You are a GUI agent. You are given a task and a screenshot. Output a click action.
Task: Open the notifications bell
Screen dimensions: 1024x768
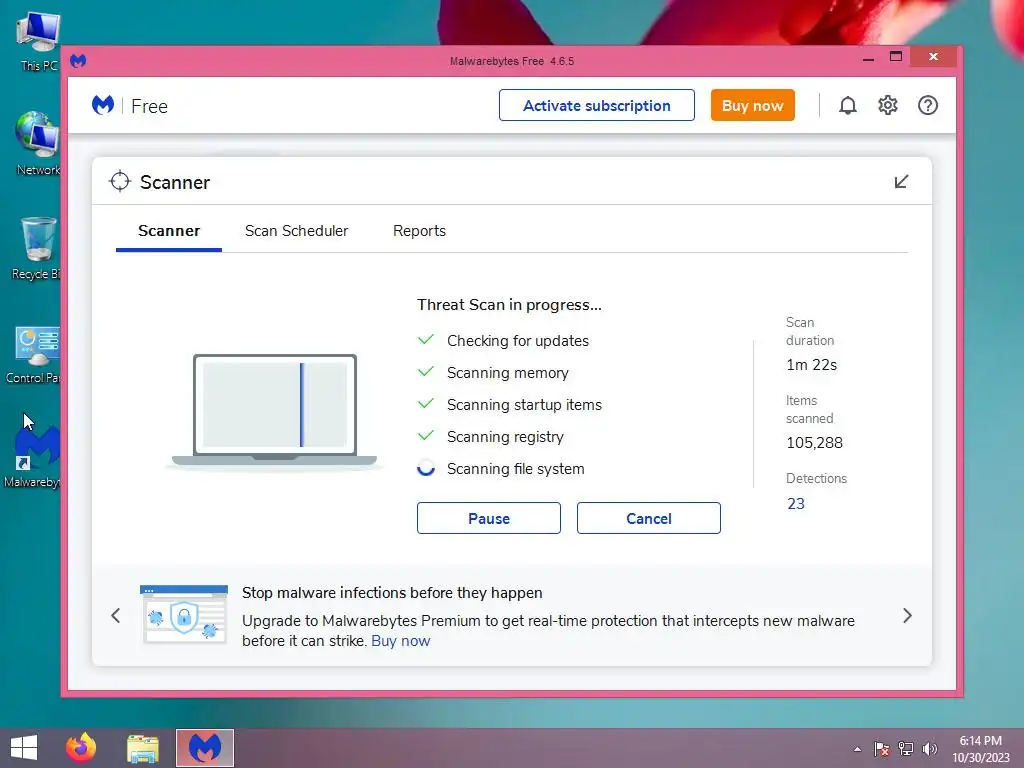pos(847,105)
